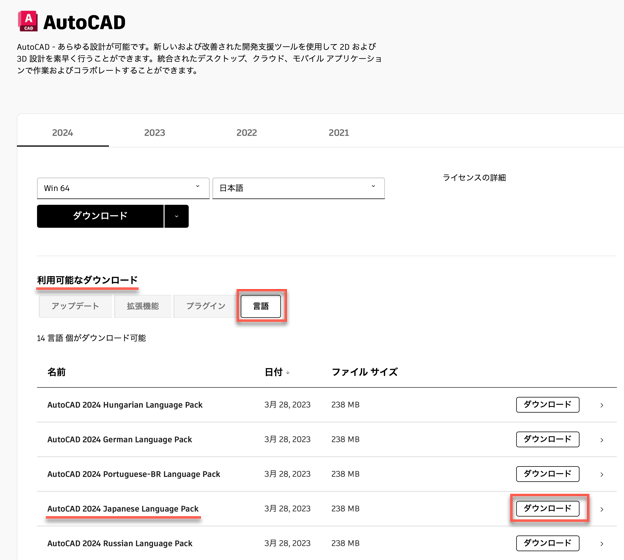The height and width of the screenshot is (560, 624).
Task: Expand details chevron for Portuguese-BR Language Pack
Action: (x=602, y=474)
